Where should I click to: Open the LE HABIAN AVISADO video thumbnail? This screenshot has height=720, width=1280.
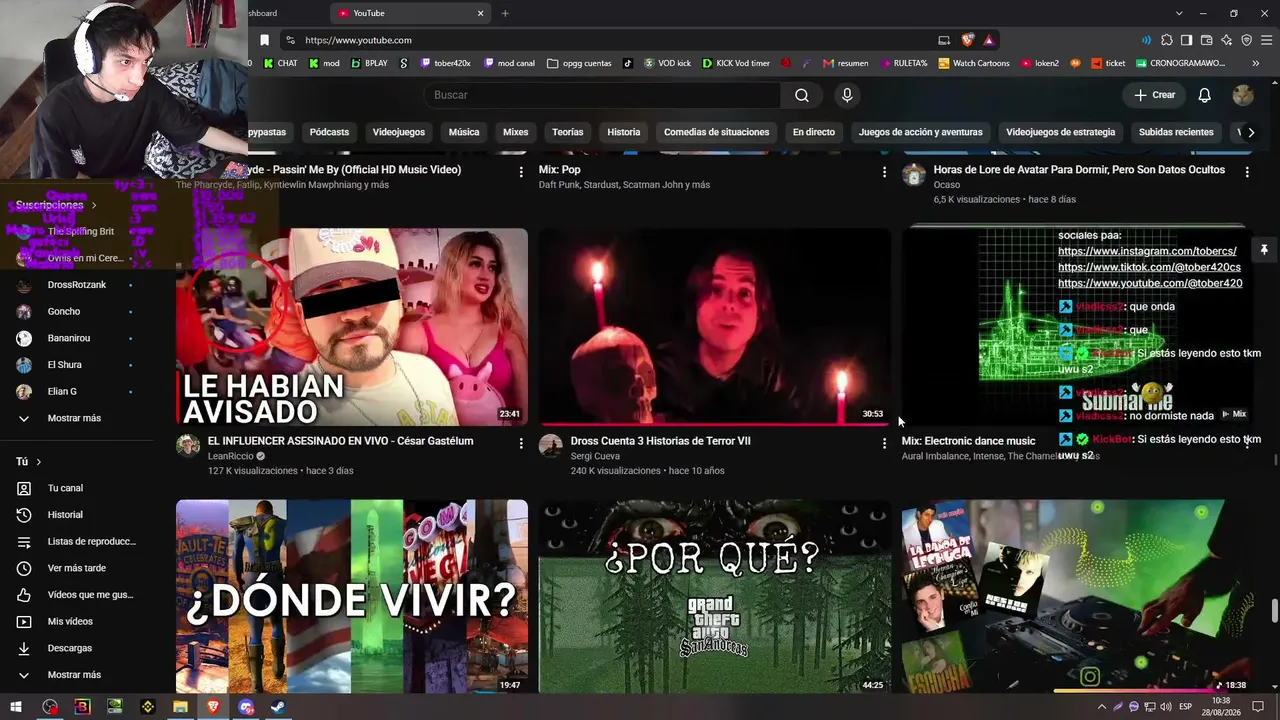(x=352, y=327)
